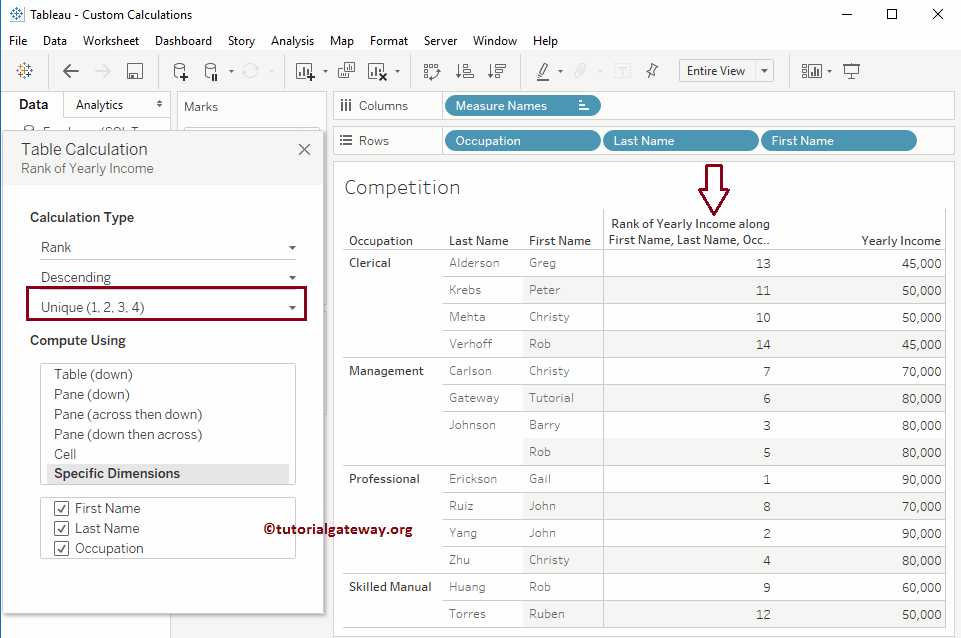This screenshot has height=638, width=961.
Task: Open the Unique (1, 2, 3, 4) dropdown
Action: tap(167, 307)
